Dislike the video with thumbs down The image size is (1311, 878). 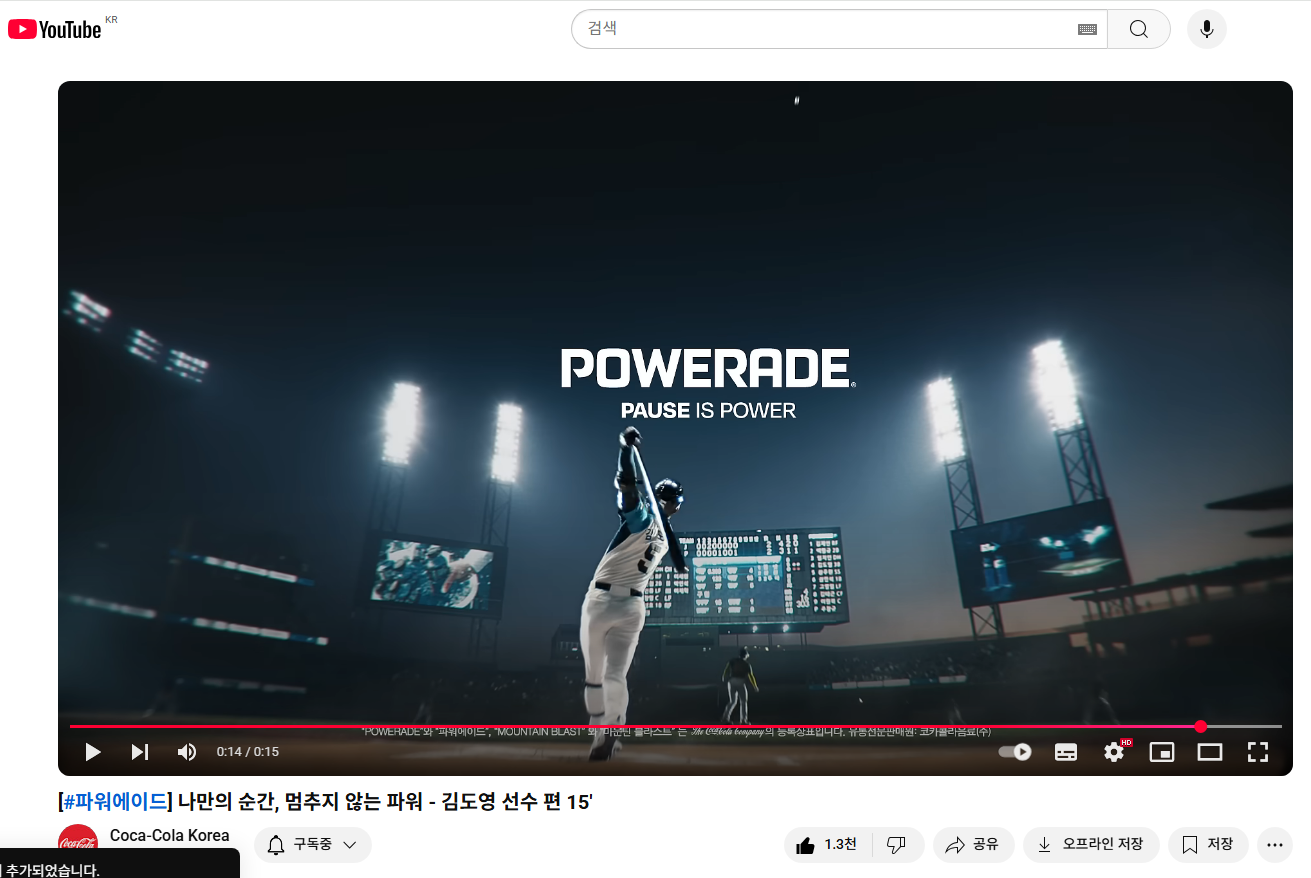tap(897, 845)
